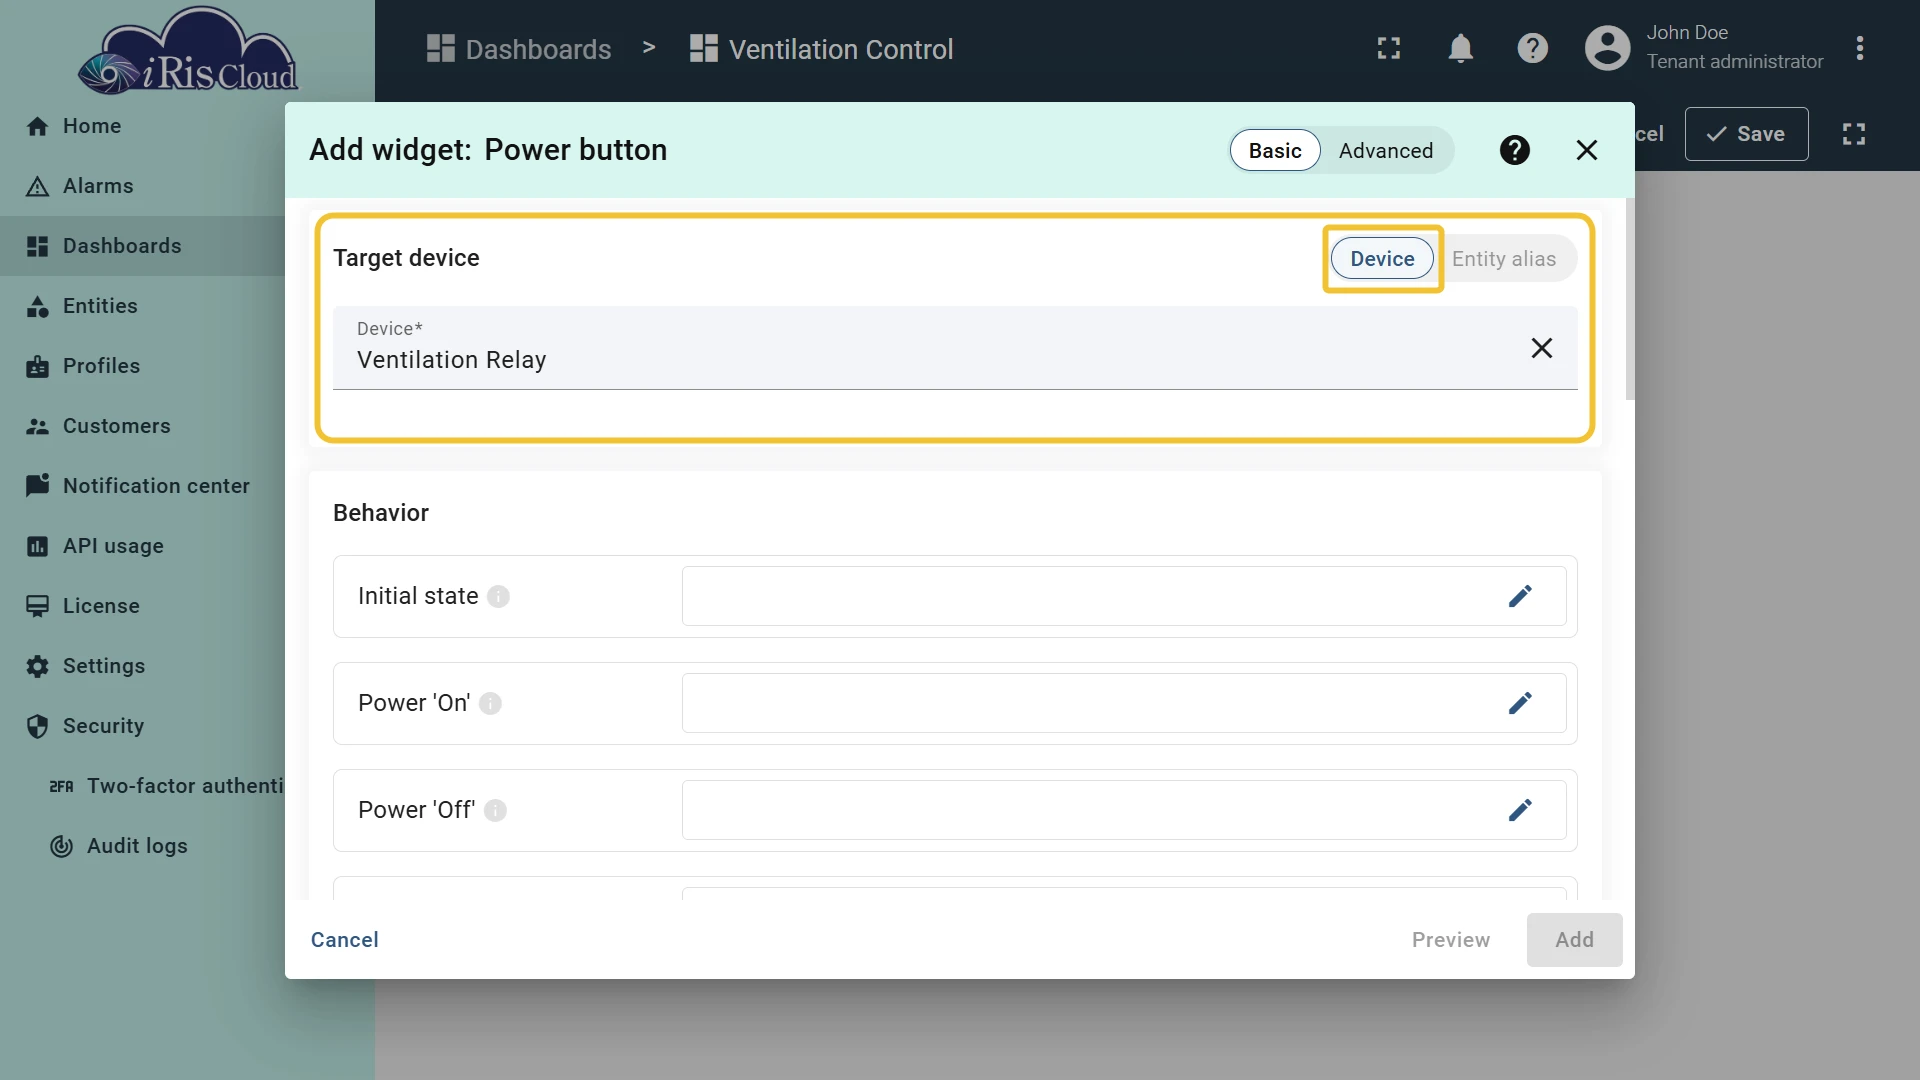Switch to Advanced mode
This screenshot has height=1080, width=1920.
click(1385, 150)
